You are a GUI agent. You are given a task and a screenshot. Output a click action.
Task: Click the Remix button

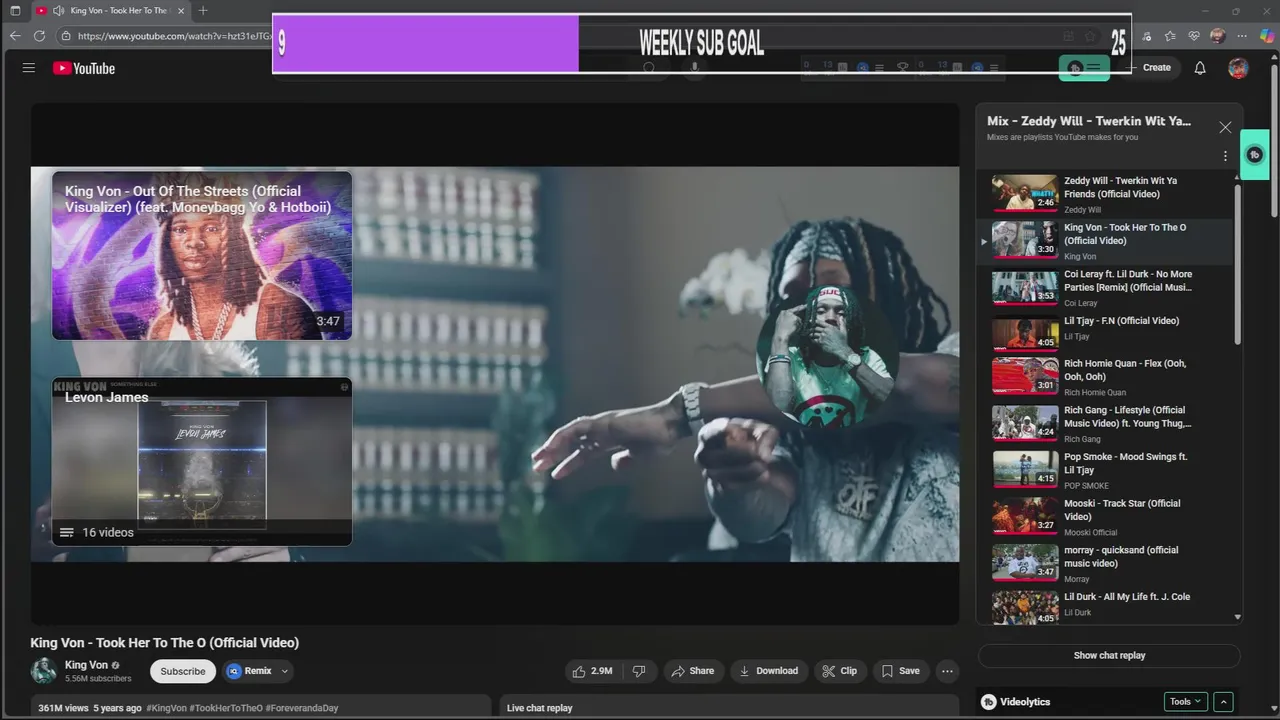(250, 671)
